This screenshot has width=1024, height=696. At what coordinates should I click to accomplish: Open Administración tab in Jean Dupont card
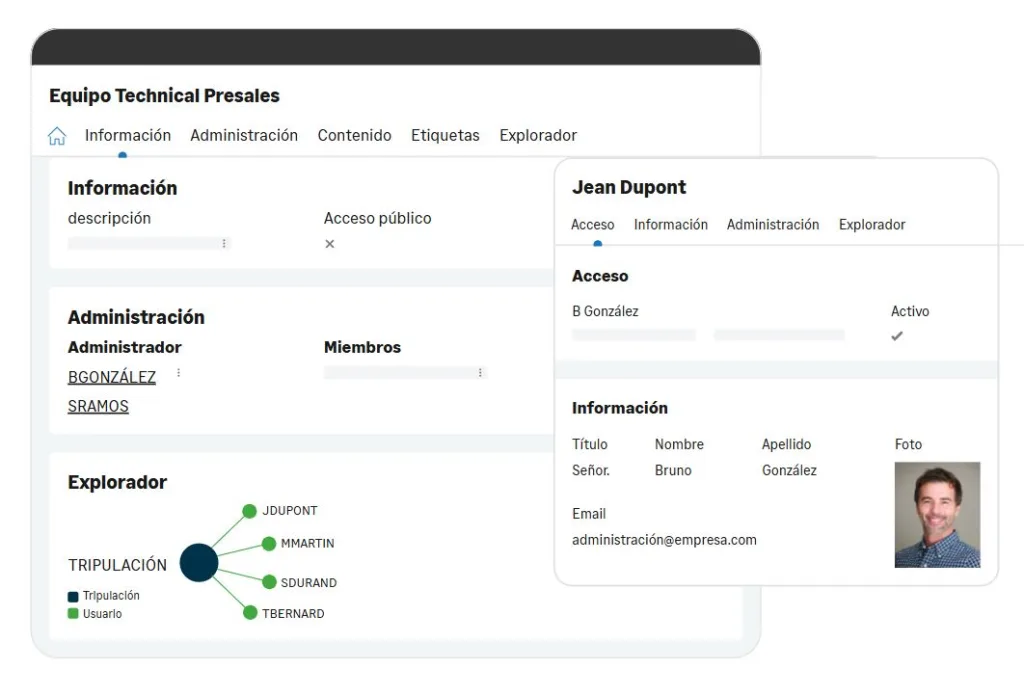[773, 225]
